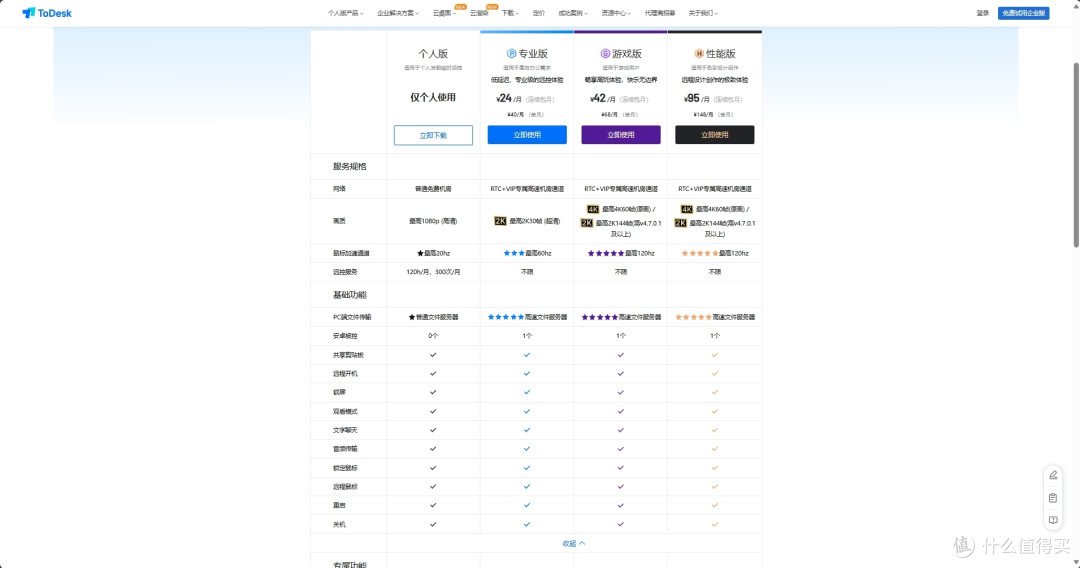Click the 专业版 blue checkmark in 远程开机 row
Image resolution: width=1080 pixels, height=568 pixels.
[527, 374]
